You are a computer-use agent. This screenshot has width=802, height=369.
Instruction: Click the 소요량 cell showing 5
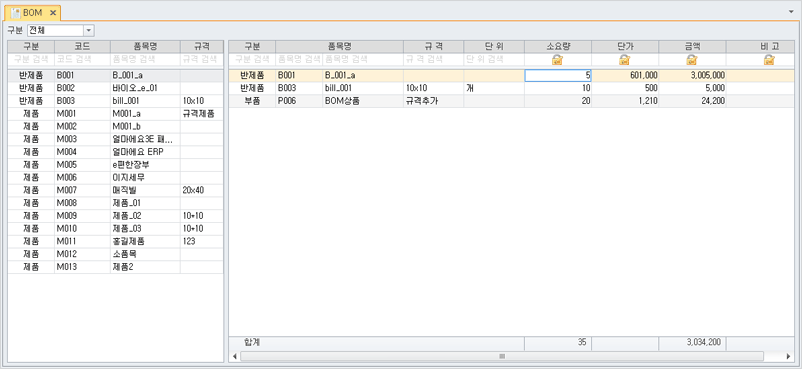click(x=558, y=76)
